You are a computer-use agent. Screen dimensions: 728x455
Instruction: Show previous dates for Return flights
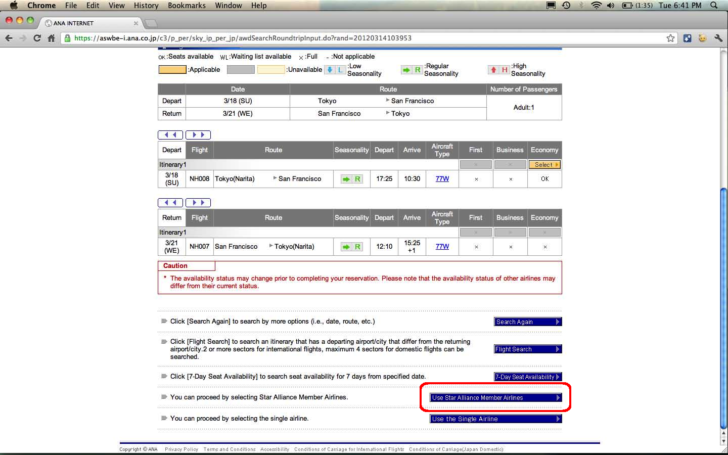click(x=170, y=202)
